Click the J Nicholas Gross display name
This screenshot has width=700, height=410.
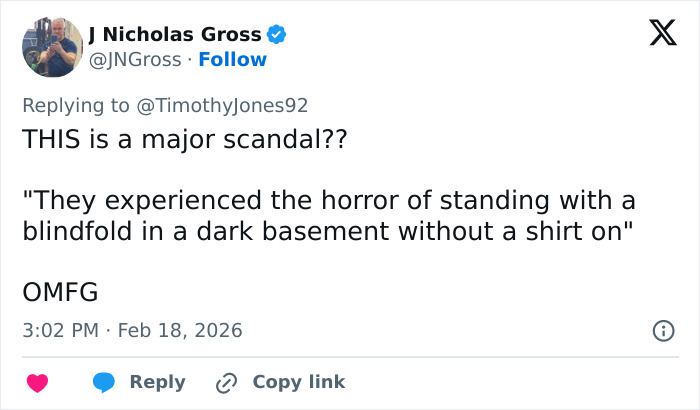point(175,35)
